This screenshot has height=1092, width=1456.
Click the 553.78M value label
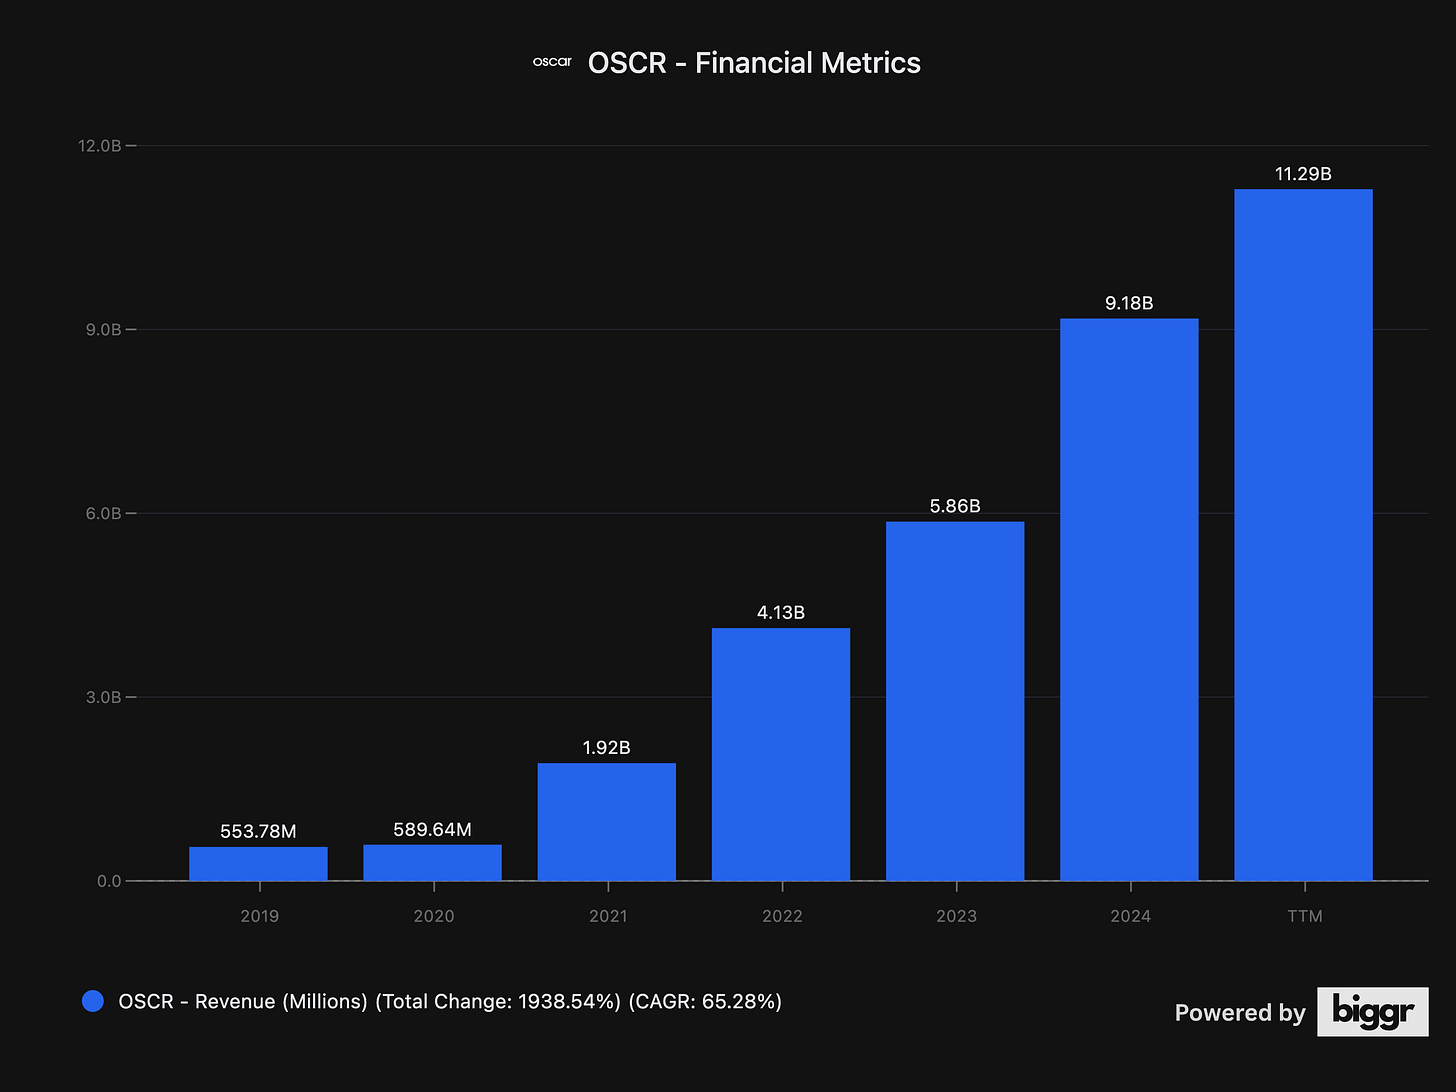[258, 831]
